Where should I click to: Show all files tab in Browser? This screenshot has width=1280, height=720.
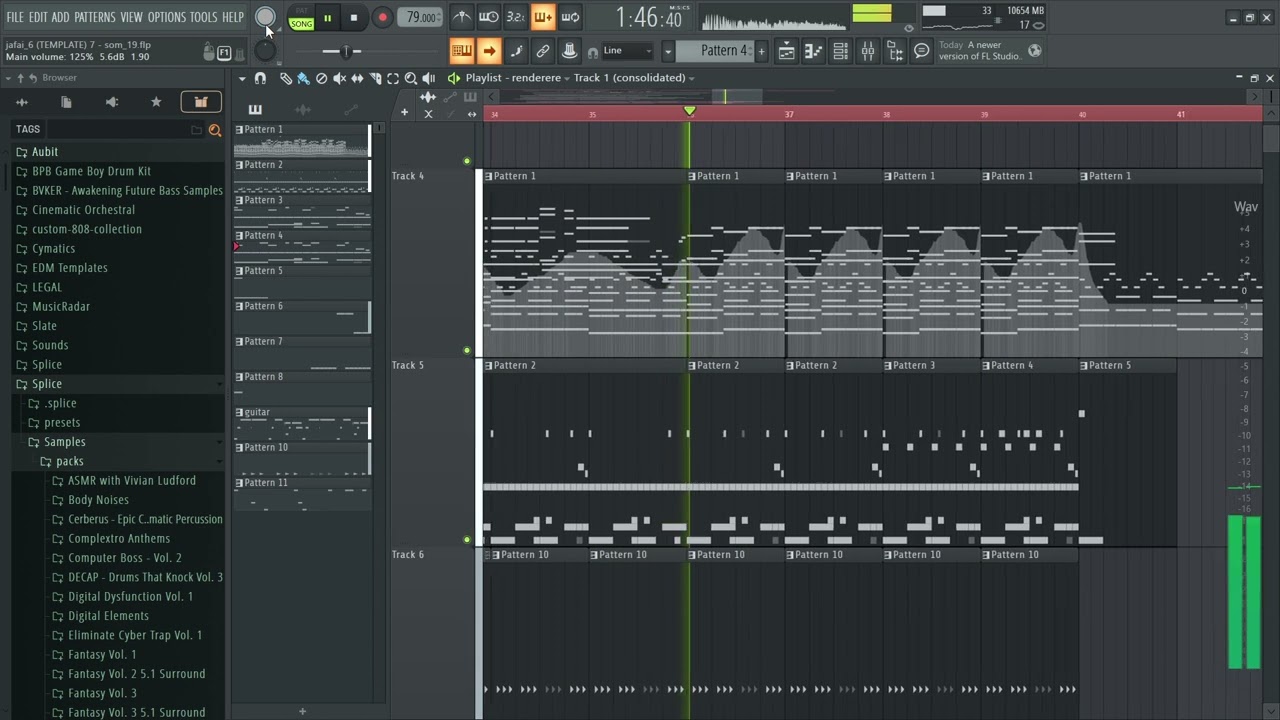pyautogui.click(x=66, y=102)
